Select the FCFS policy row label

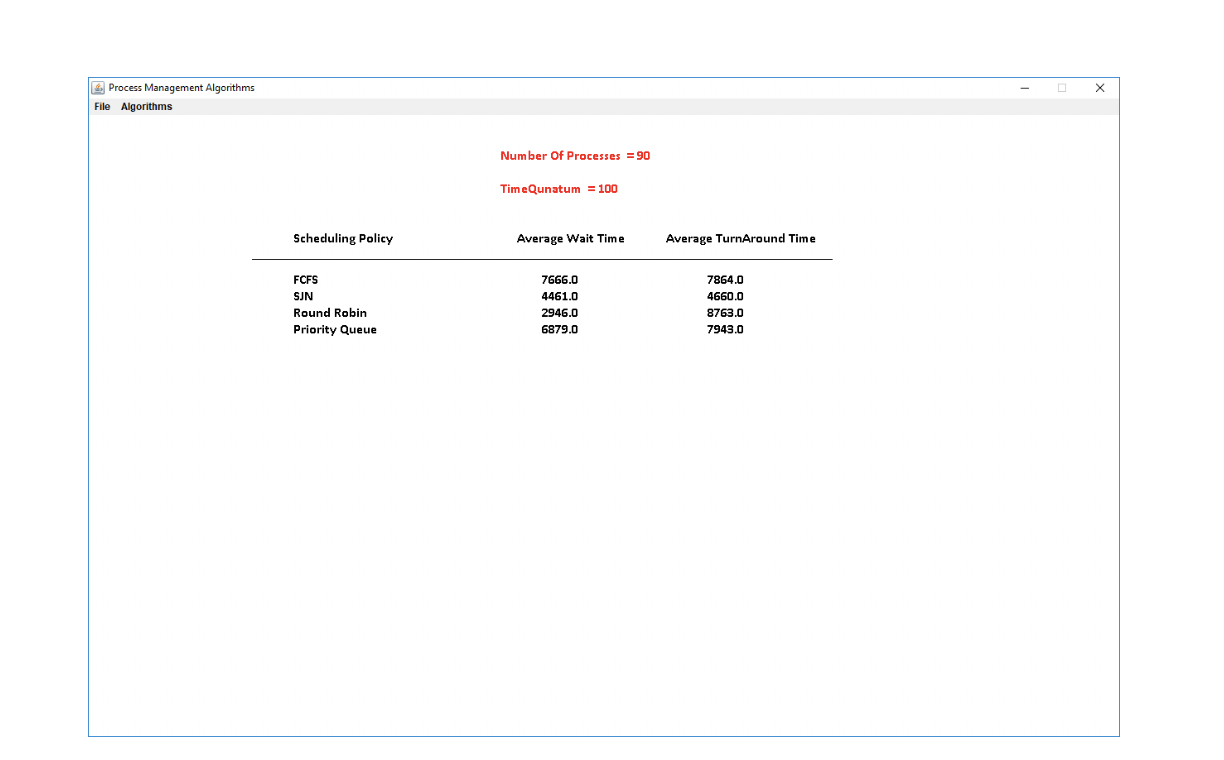click(305, 280)
